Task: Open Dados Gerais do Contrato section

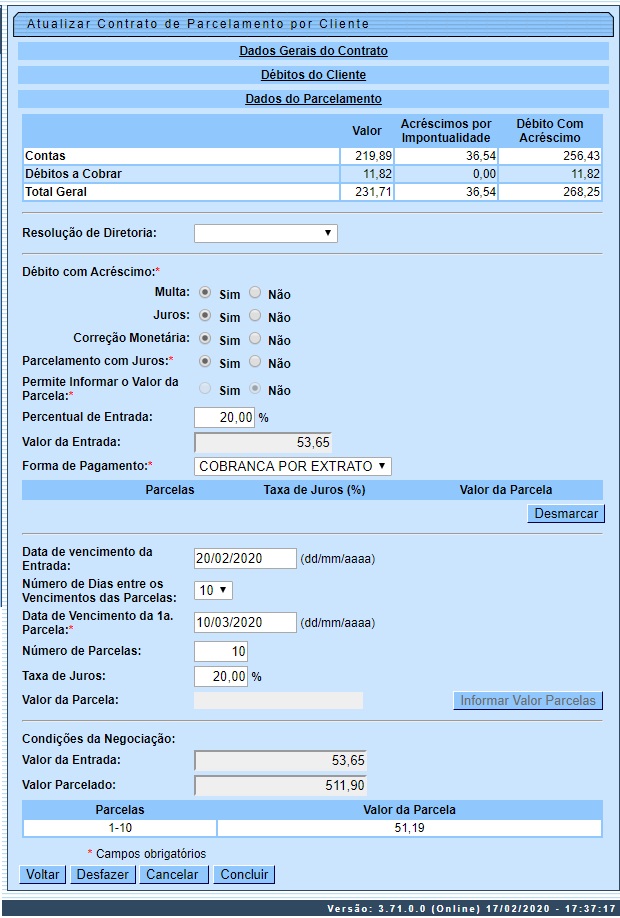Action: (313, 50)
